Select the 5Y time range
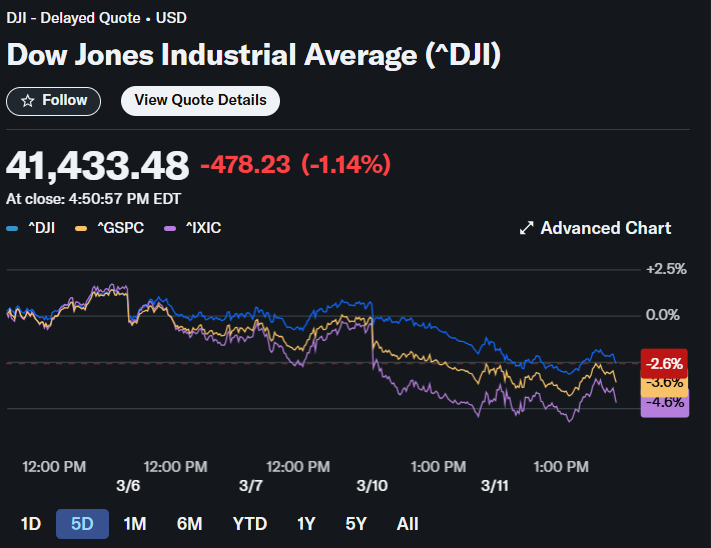 pyautogui.click(x=357, y=523)
